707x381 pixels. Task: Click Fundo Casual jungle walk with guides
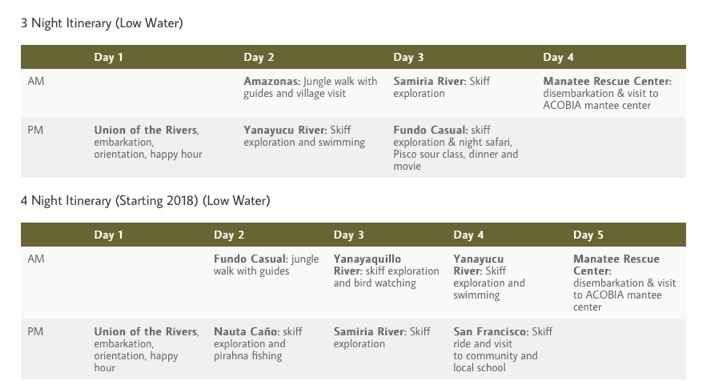point(266,265)
